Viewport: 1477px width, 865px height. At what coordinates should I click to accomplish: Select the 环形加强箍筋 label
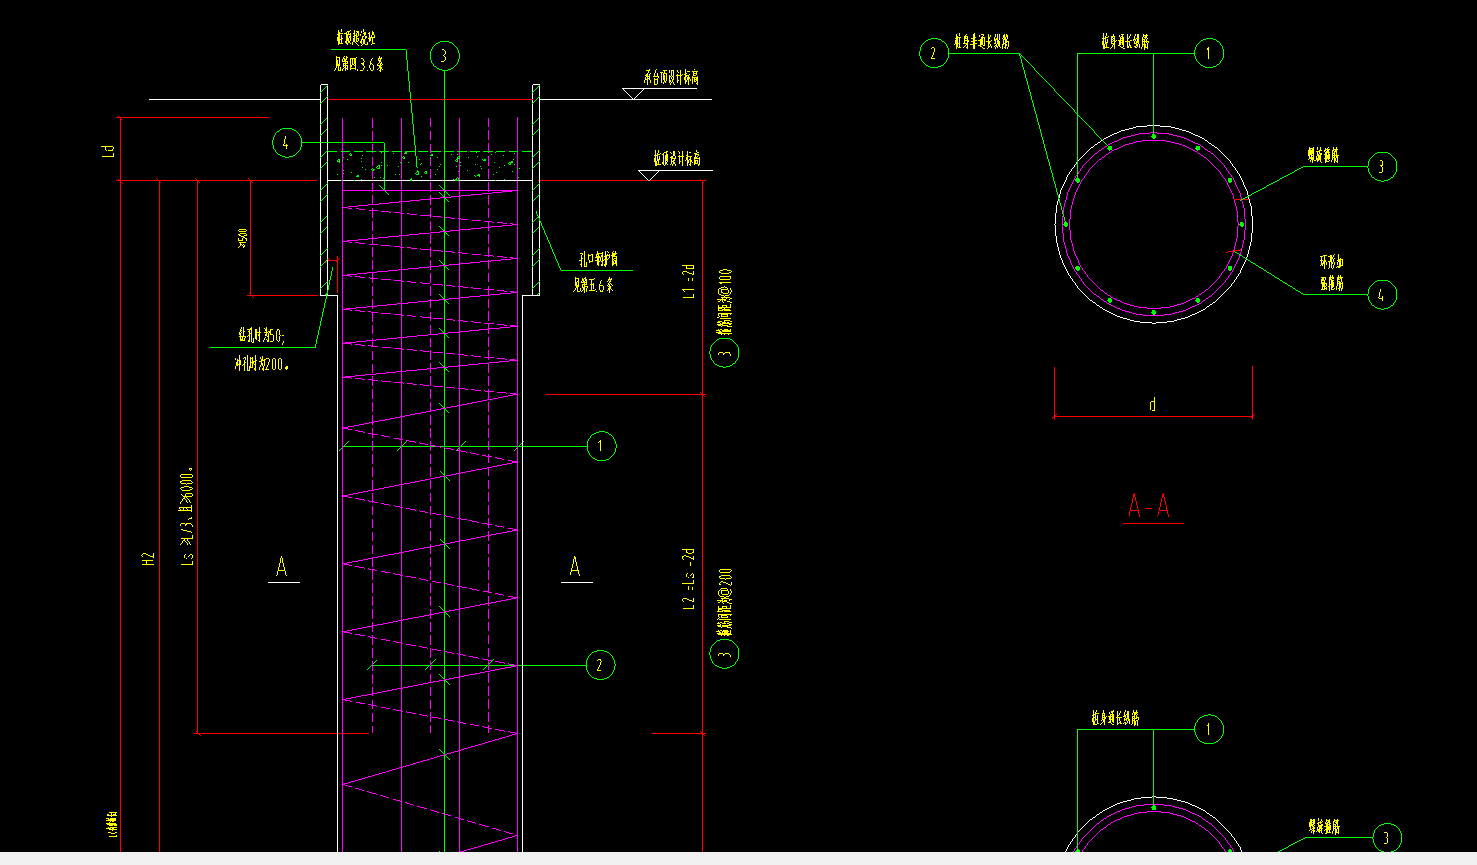pos(1331,273)
